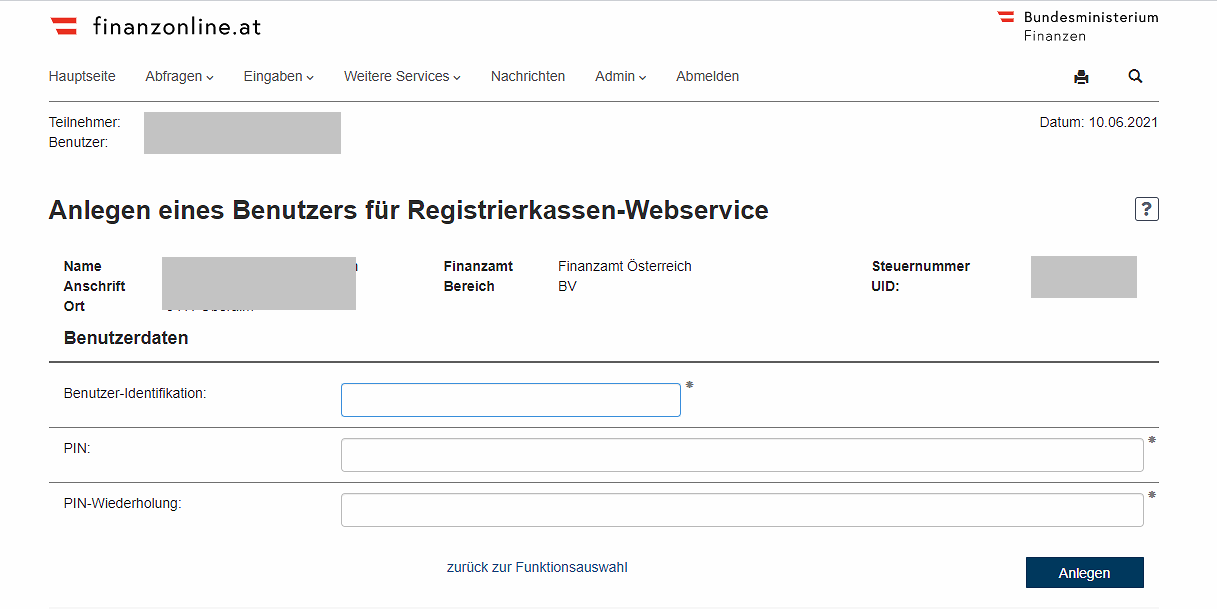Click into the PIN field
The height and width of the screenshot is (609, 1217).
pos(741,455)
